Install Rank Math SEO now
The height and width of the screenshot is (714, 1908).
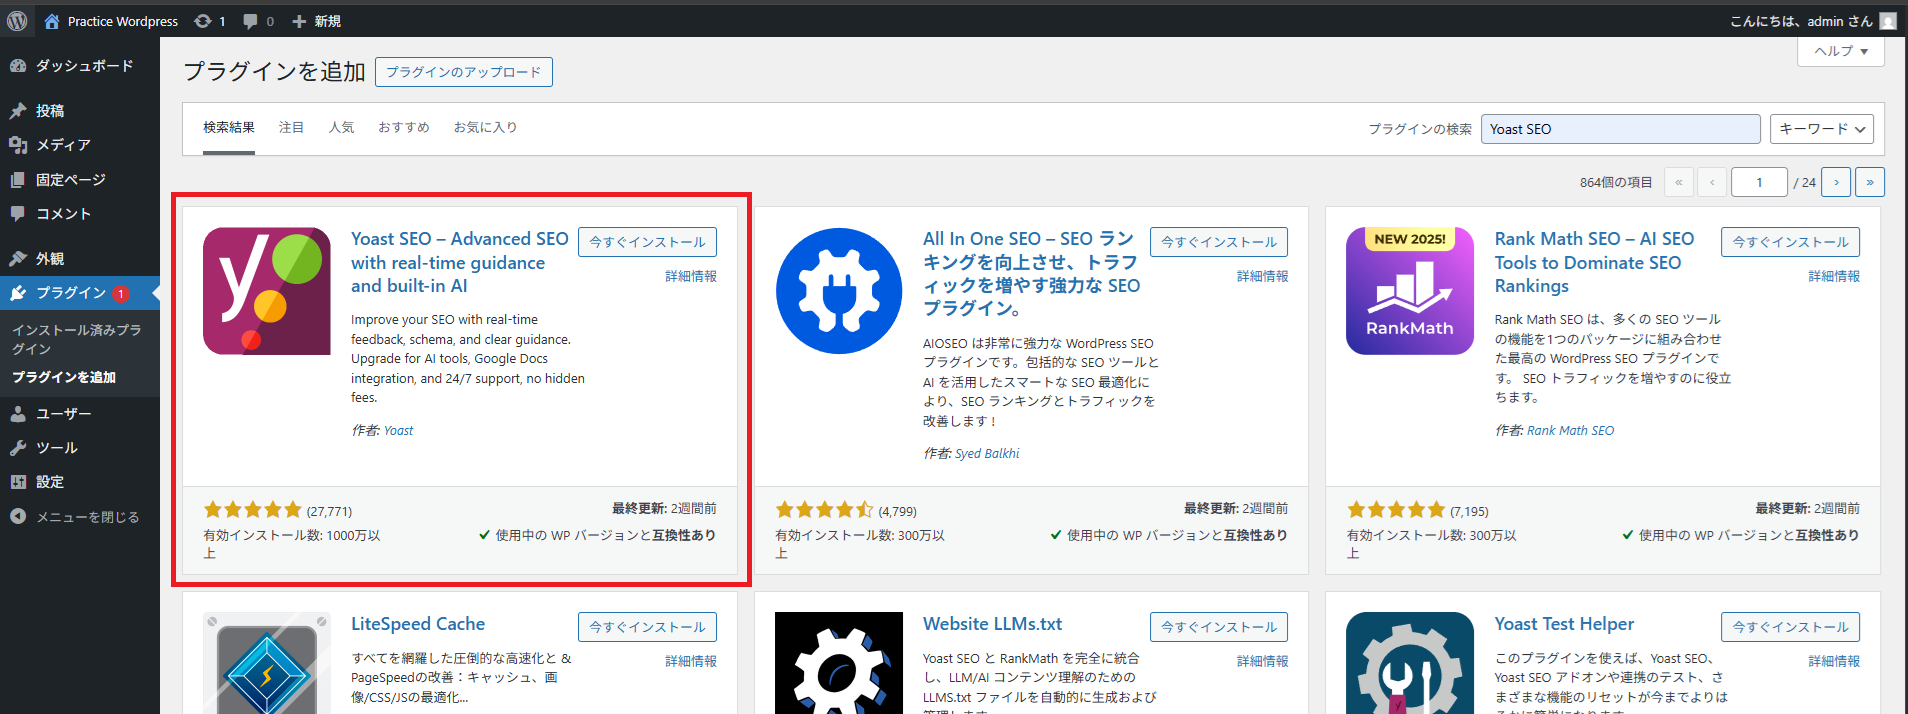[x=1790, y=242]
